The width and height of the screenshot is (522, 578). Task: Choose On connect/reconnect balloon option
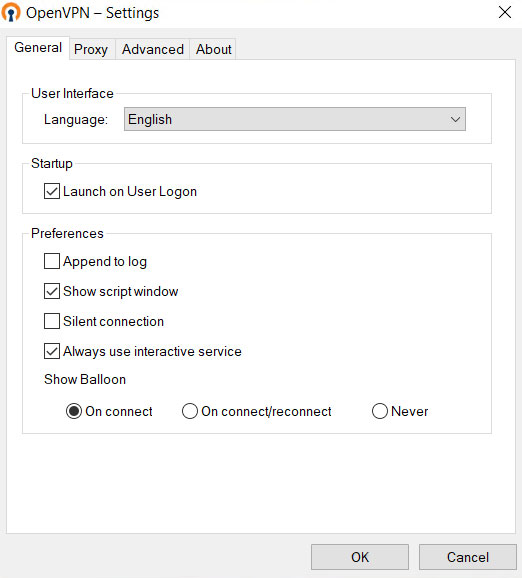(189, 411)
